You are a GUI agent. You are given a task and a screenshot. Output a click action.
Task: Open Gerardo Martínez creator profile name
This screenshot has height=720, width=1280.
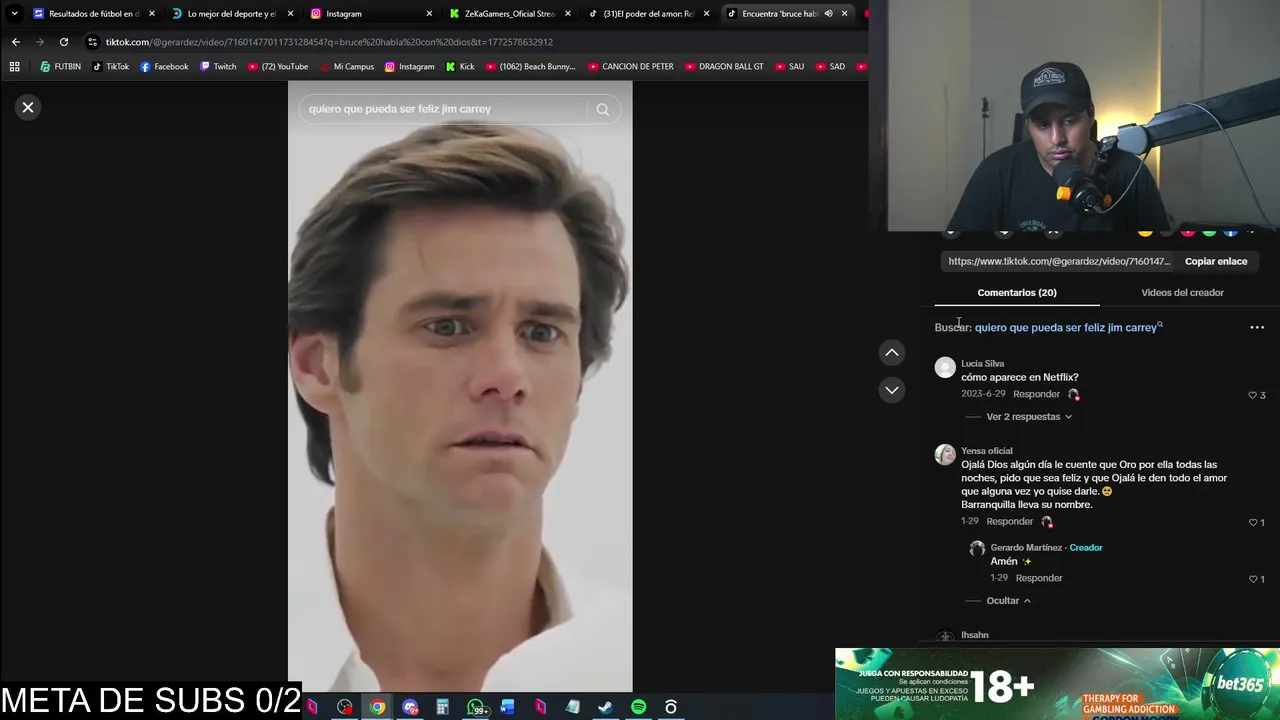click(x=1026, y=548)
